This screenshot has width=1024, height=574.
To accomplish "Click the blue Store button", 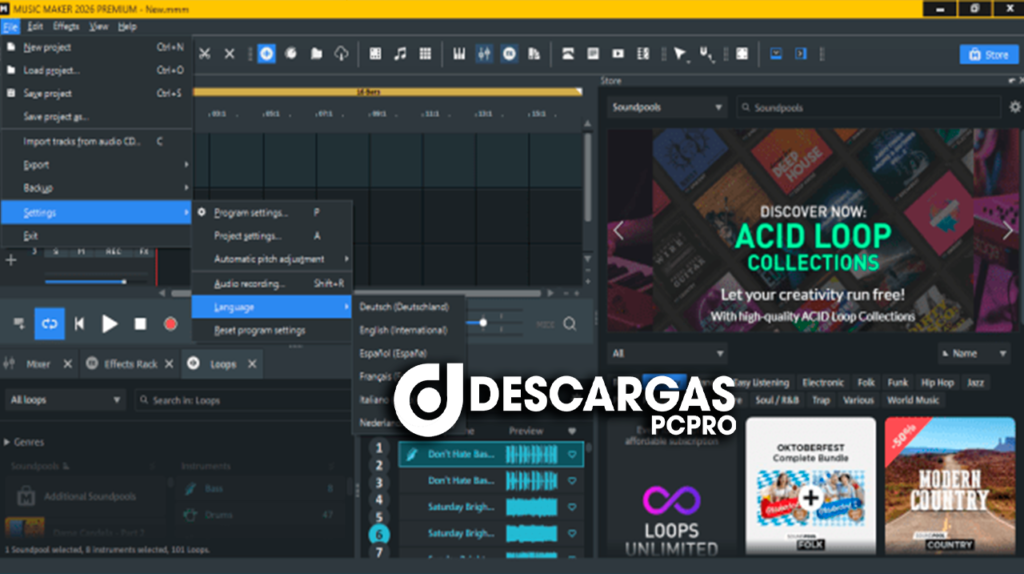I will tap(988, 54).
